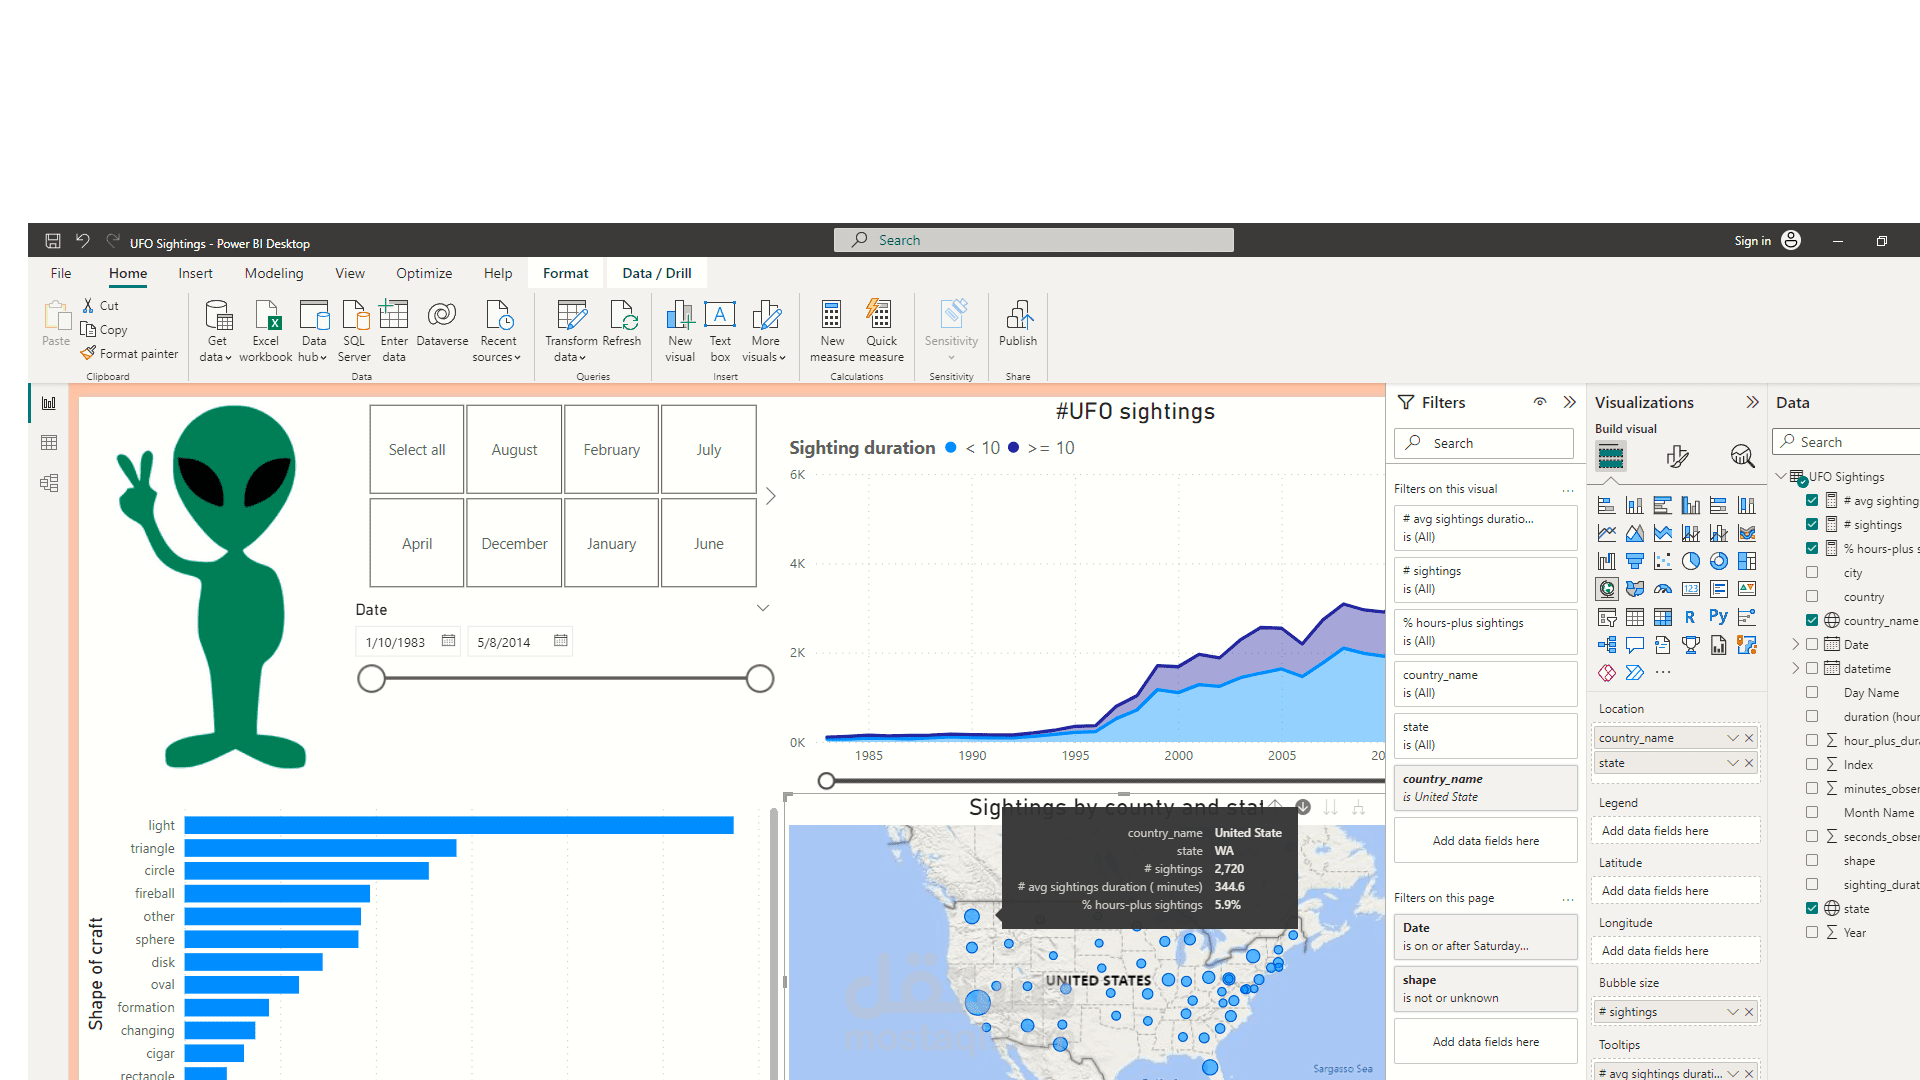Open # sightings bubble size dropdown

click(x=1733, y=1012)
